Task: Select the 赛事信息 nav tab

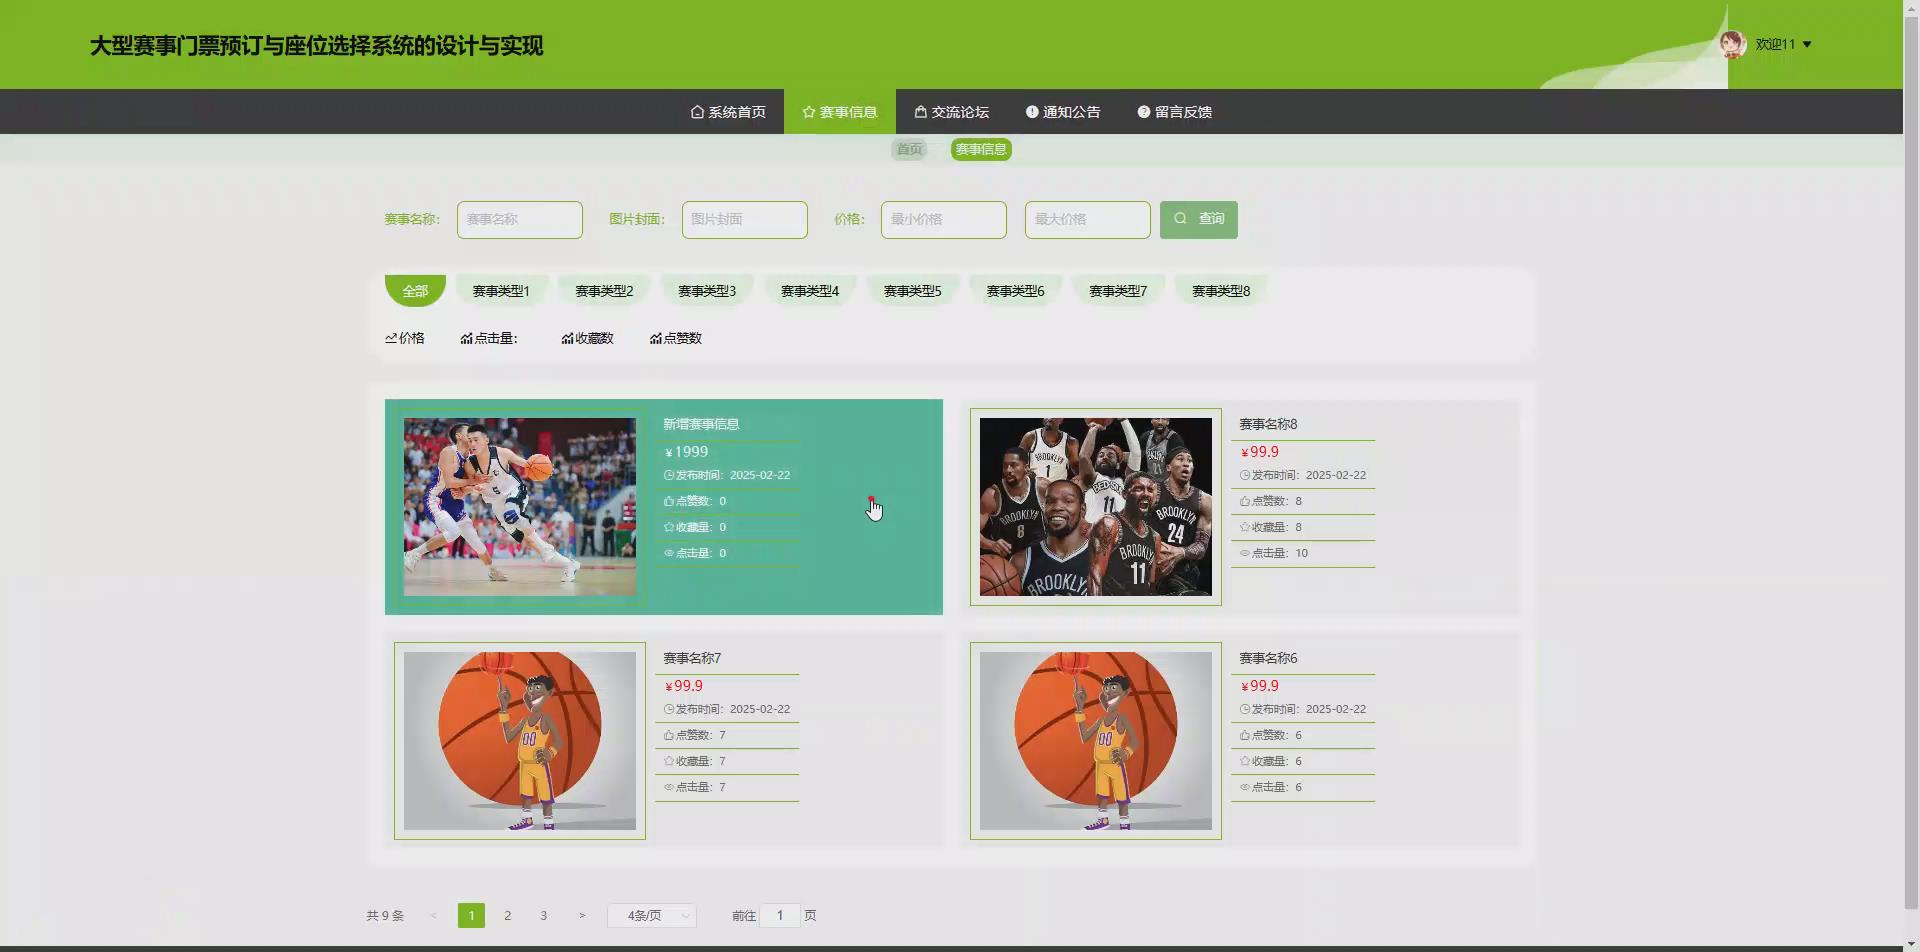Action: 840,112
